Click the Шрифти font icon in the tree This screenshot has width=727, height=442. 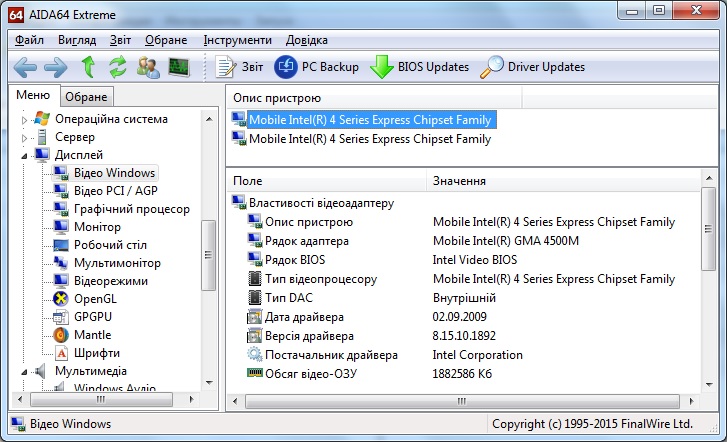click(x=61, y=353)
